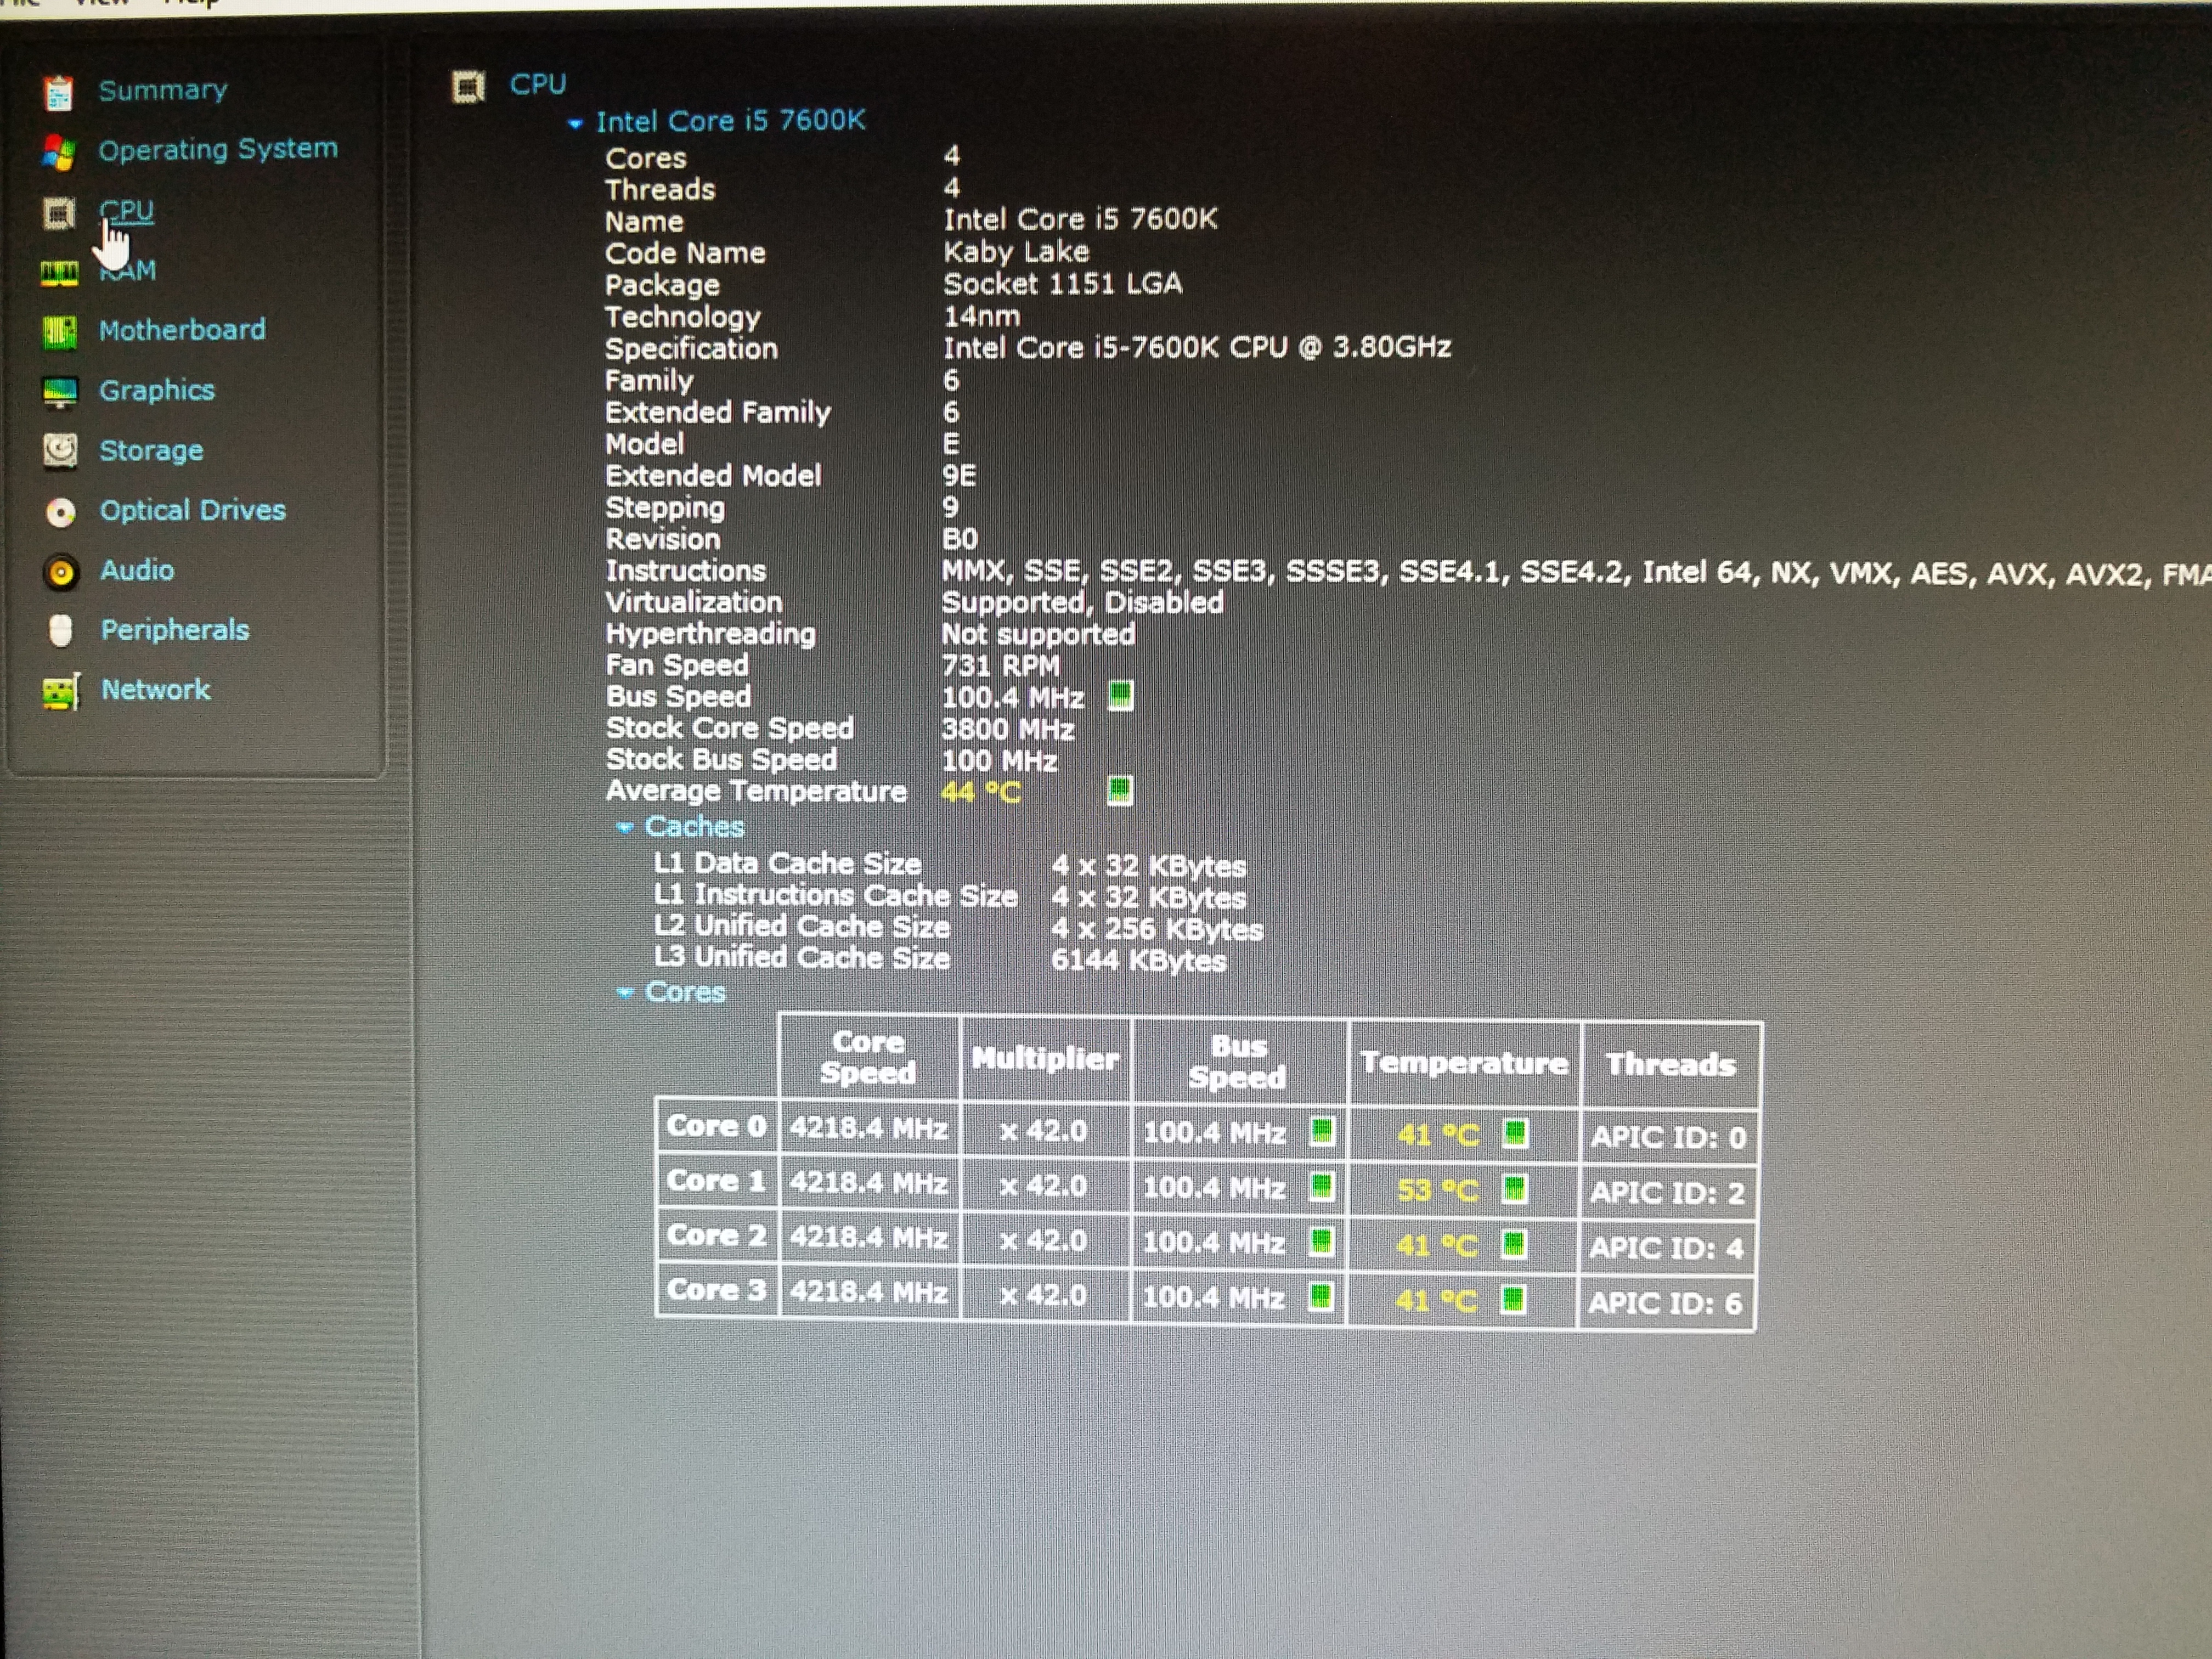Click the Summary clipboard icon
The height and width of the screenshot is (1659, 2212).
pos(59,93)
